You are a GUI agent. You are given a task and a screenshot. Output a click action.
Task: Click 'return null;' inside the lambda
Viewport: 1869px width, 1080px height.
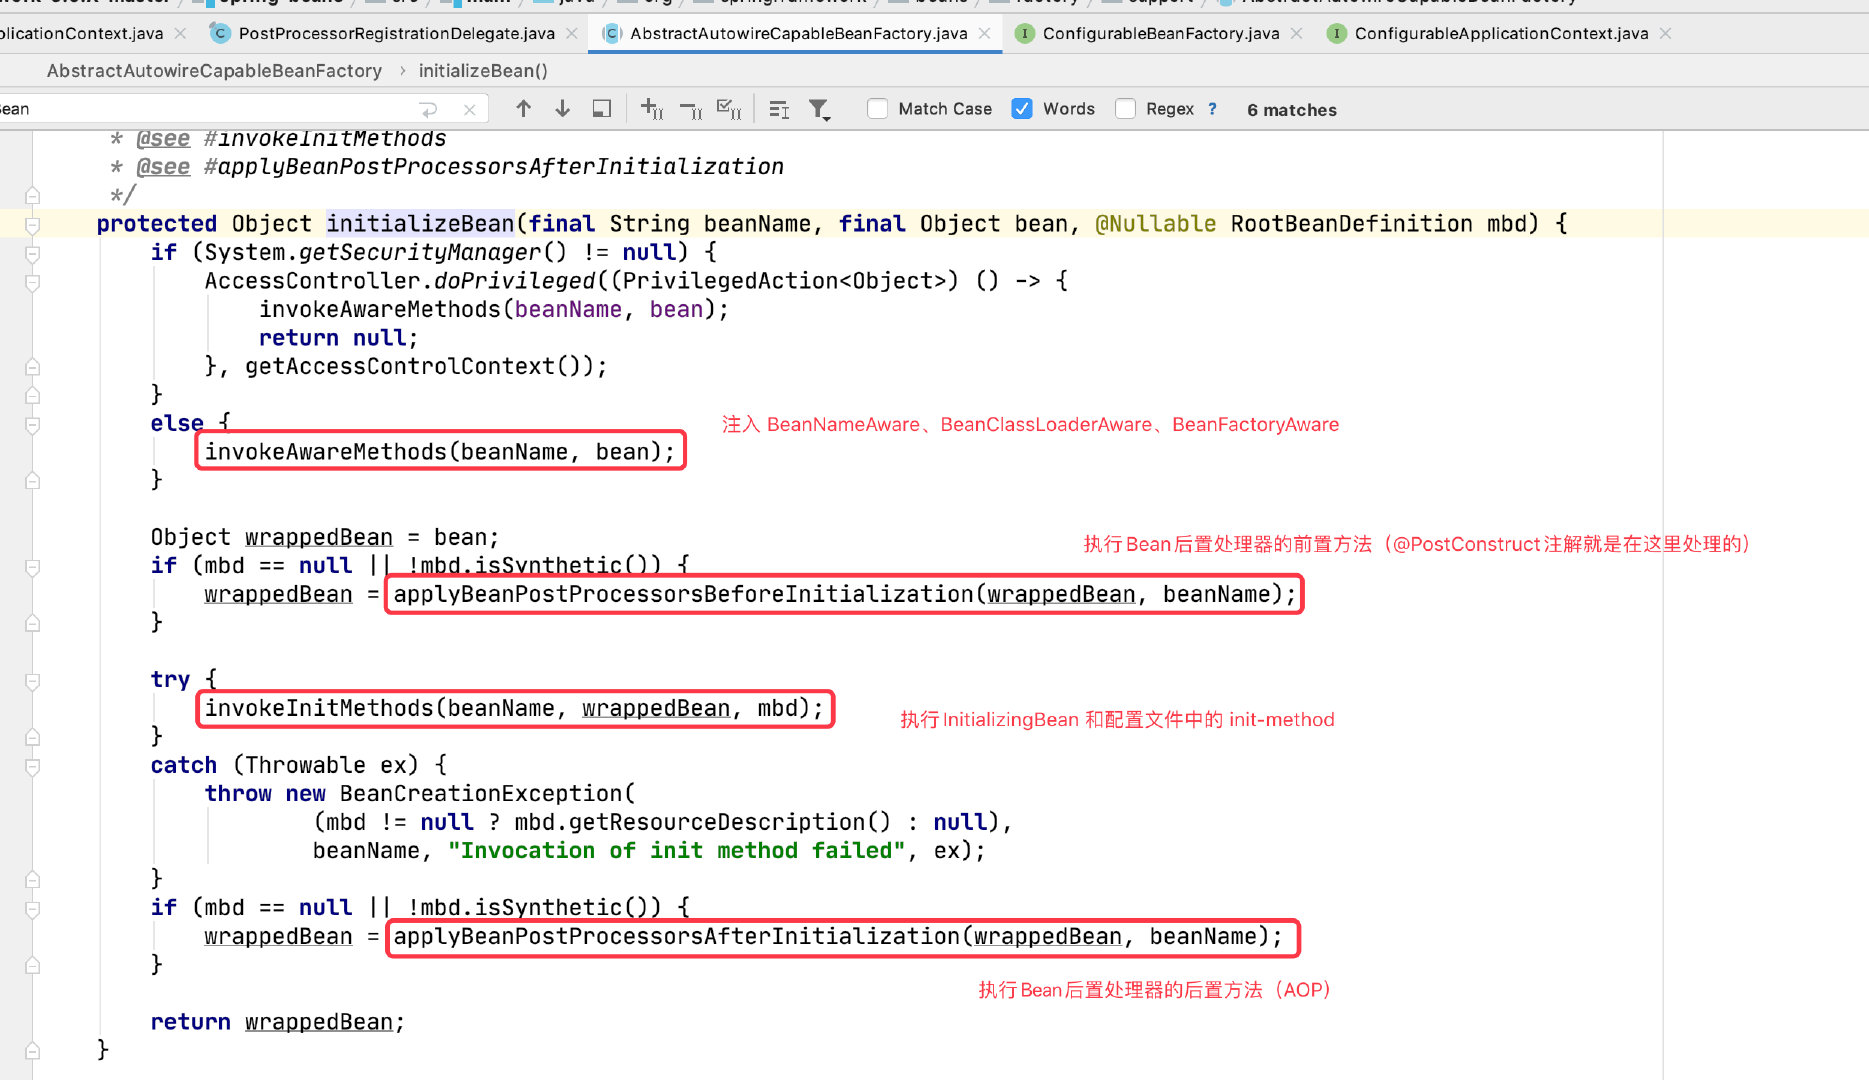click(x=338, y=338)
